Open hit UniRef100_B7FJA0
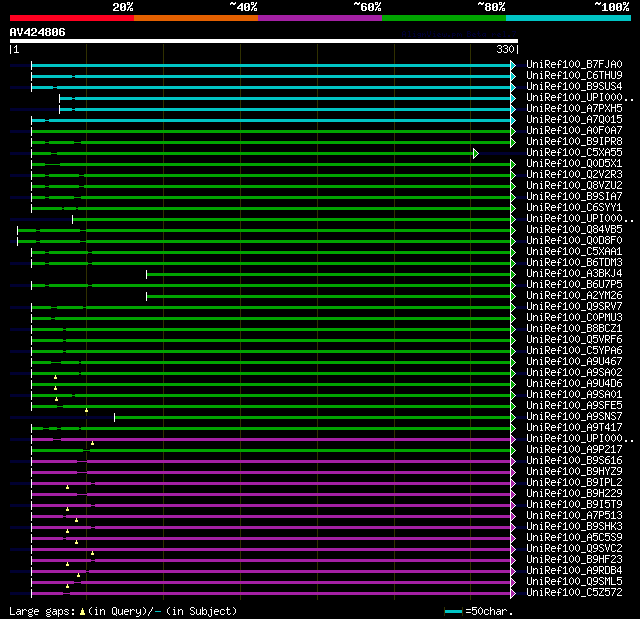 tap(574, 64)
